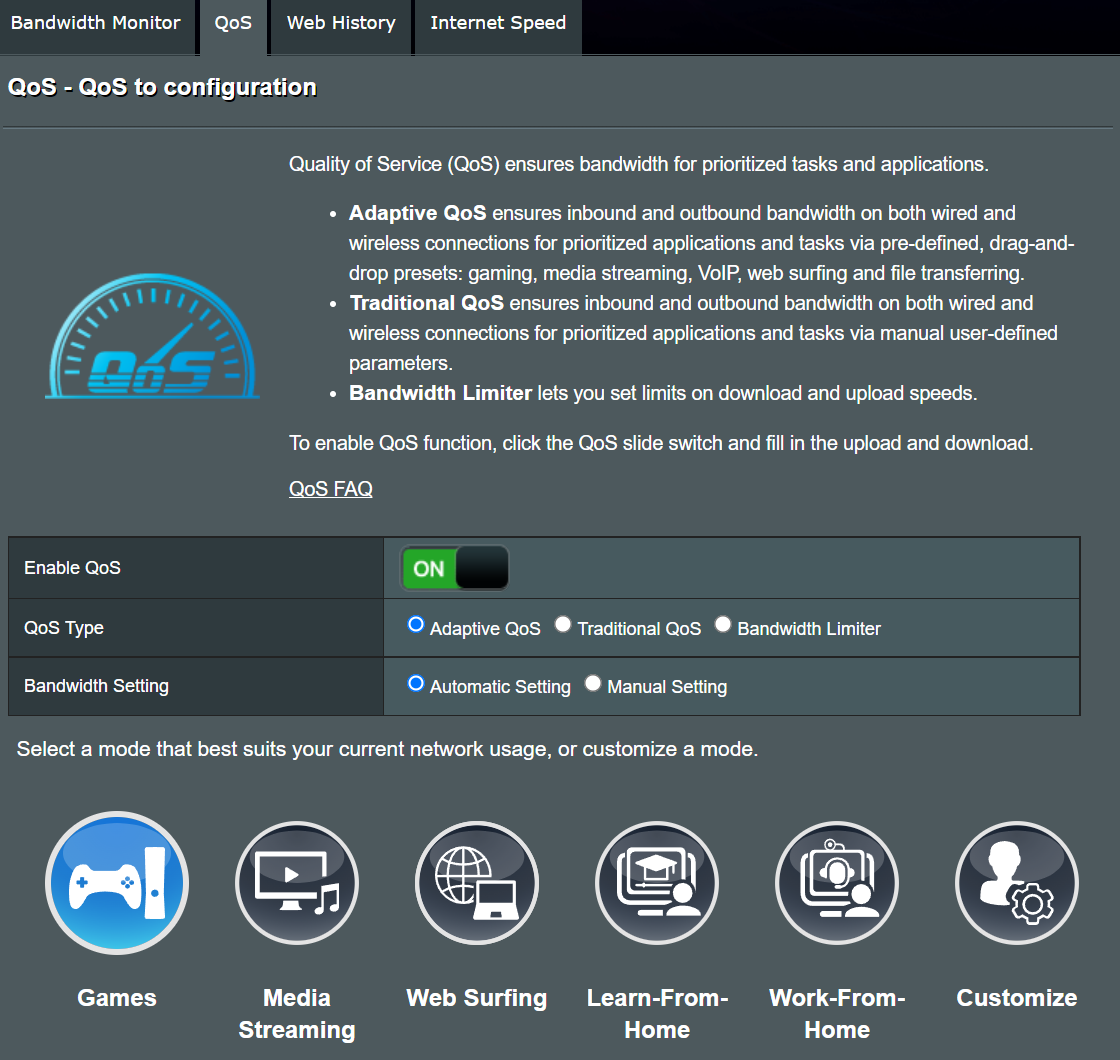Switch bandwidth to Manual Setting
Screen dimensions: 1120x1060
point(594,684)
